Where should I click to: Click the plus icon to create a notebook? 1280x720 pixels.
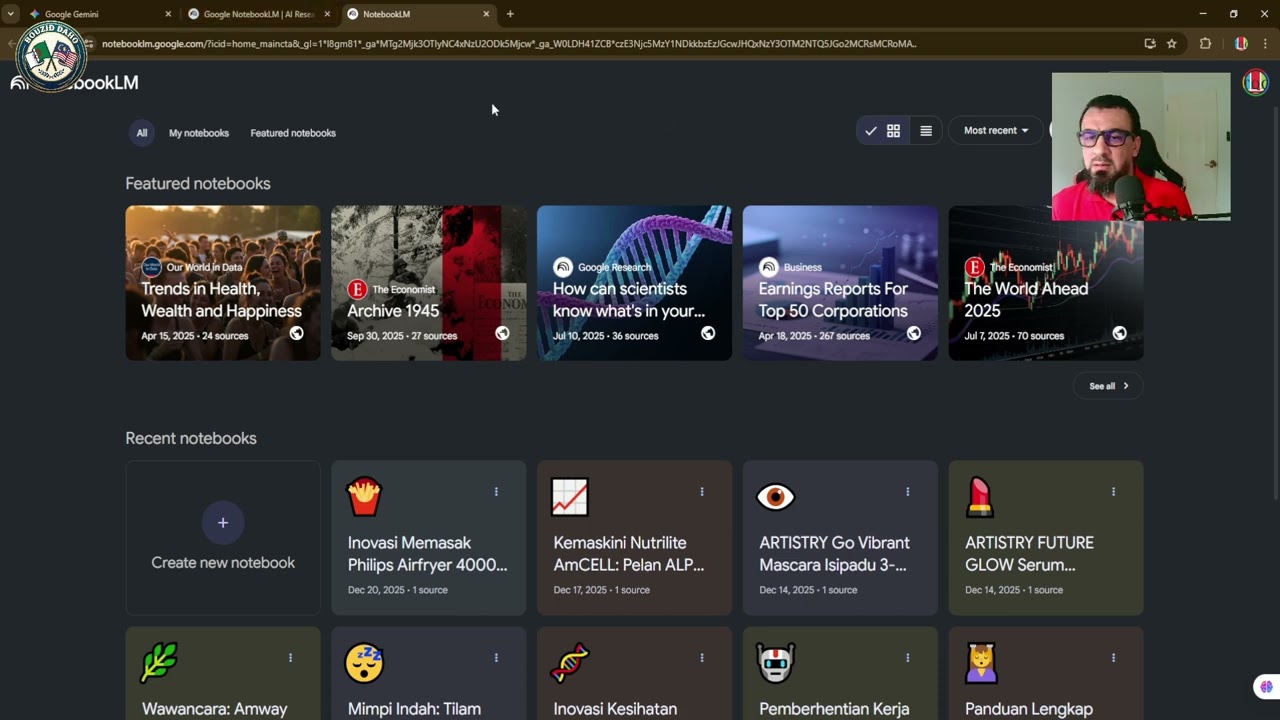point(223,522)
